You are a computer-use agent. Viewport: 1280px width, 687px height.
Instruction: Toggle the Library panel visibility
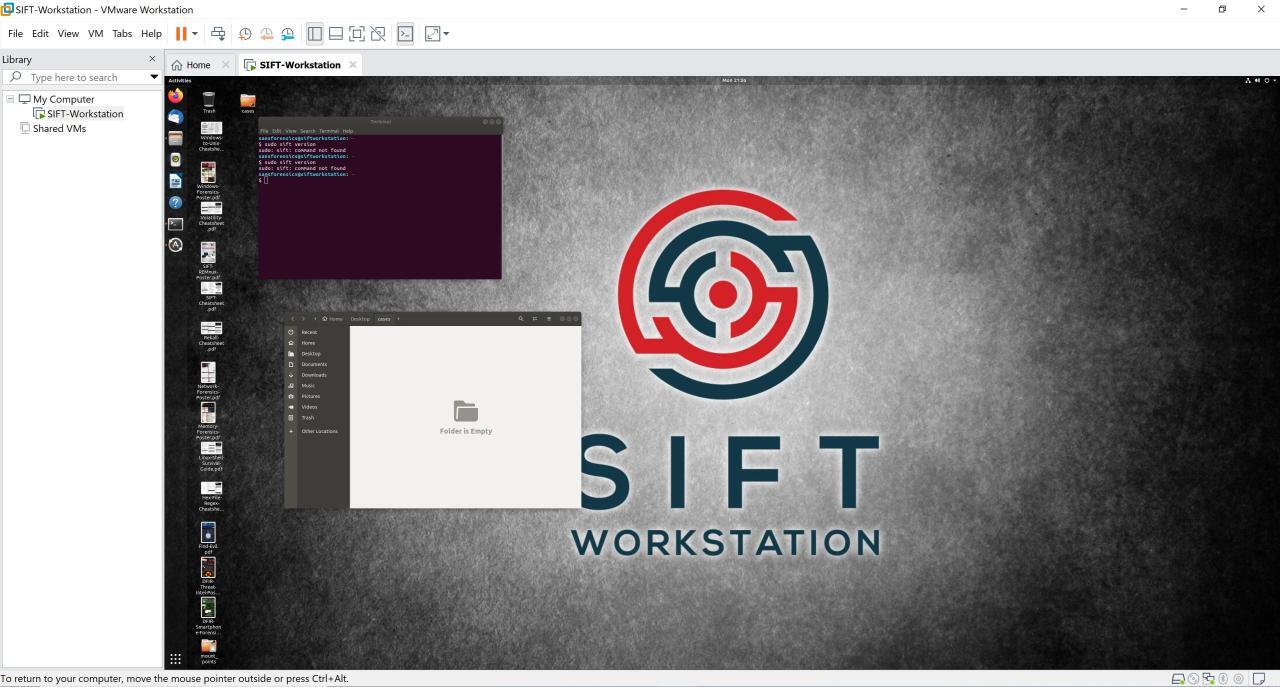pyautogui.click(x=315, y=33)
